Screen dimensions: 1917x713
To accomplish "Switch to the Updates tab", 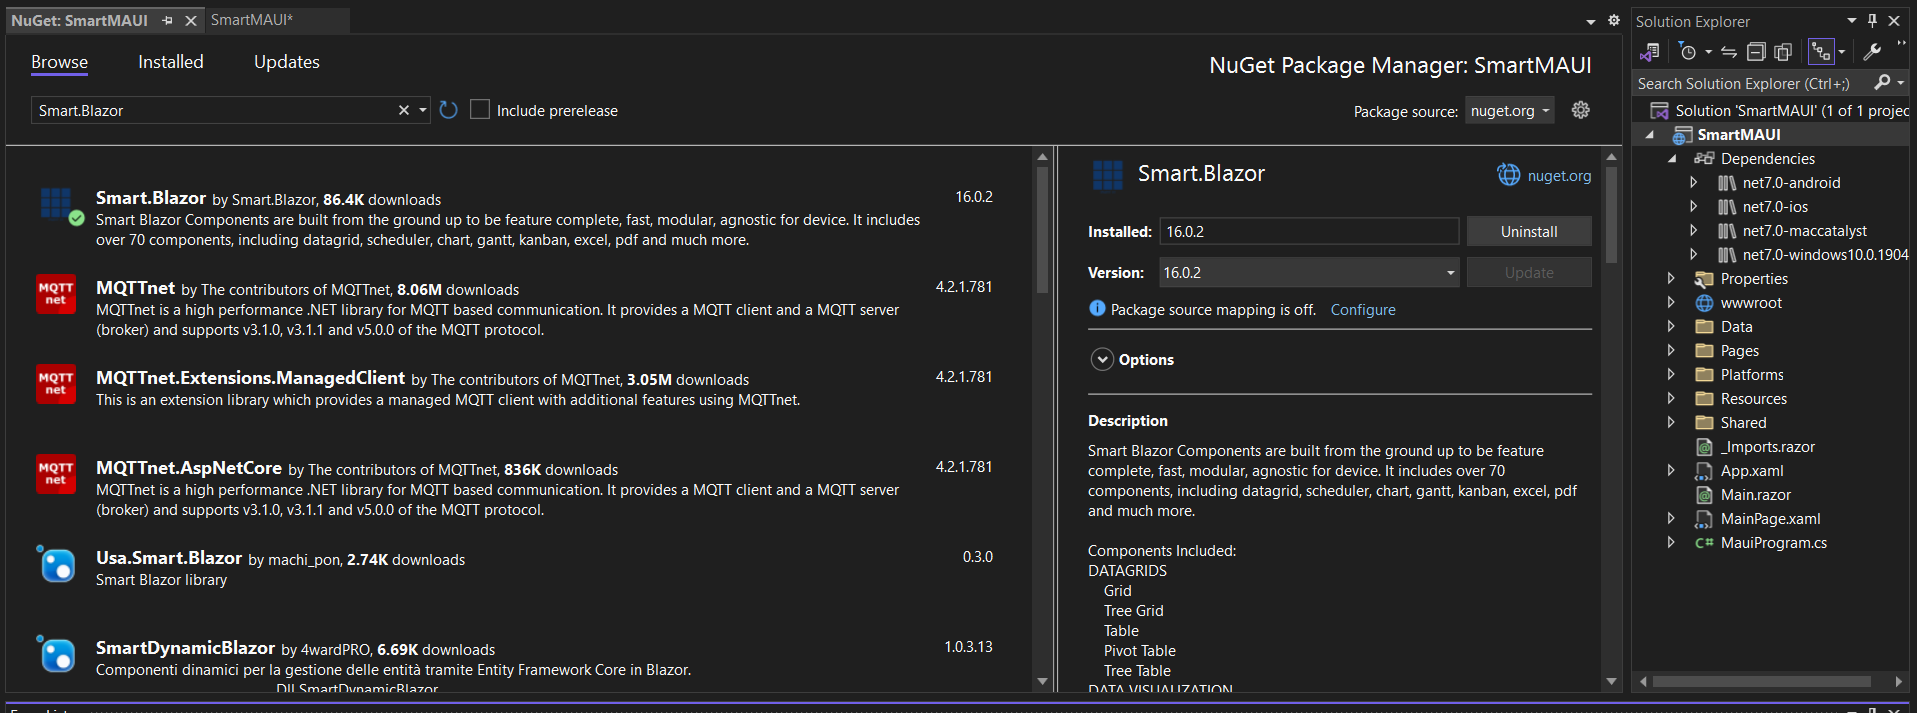I will 287,62.
